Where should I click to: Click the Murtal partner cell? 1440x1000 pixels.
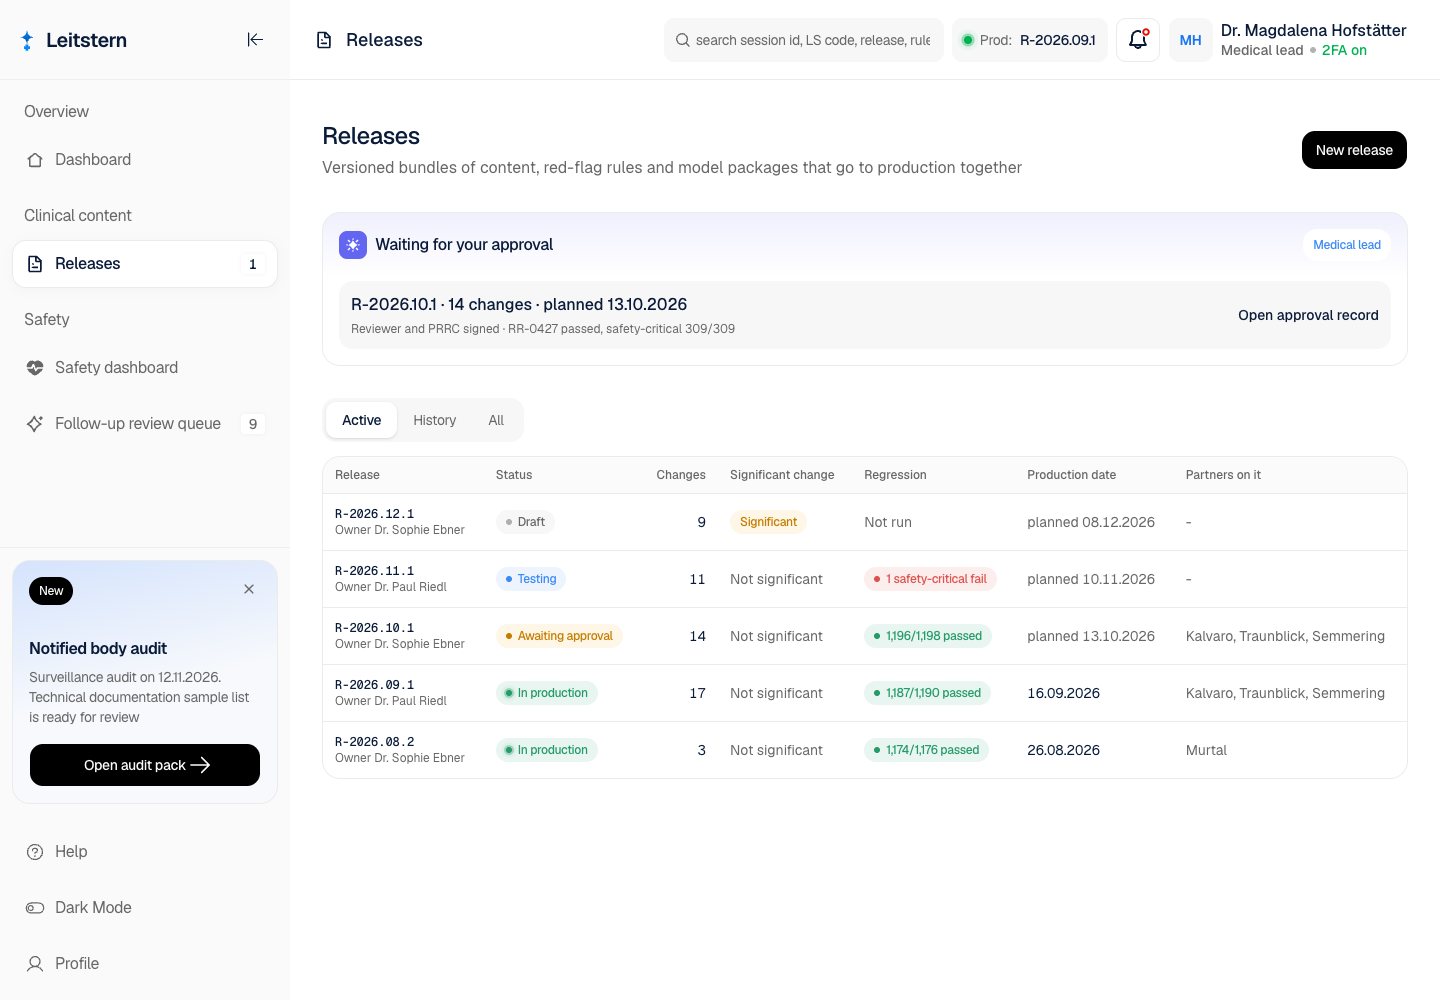pos(1206,750)
